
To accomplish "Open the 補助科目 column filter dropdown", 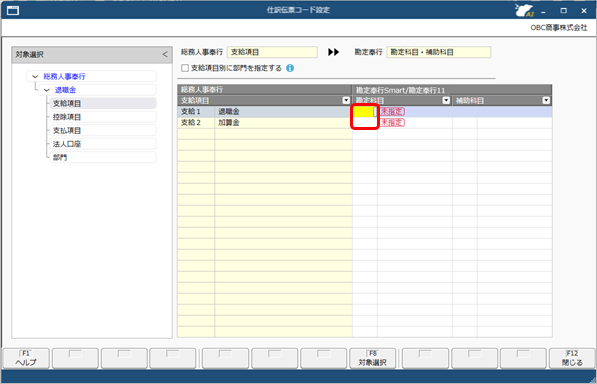I will click(546, 100).
